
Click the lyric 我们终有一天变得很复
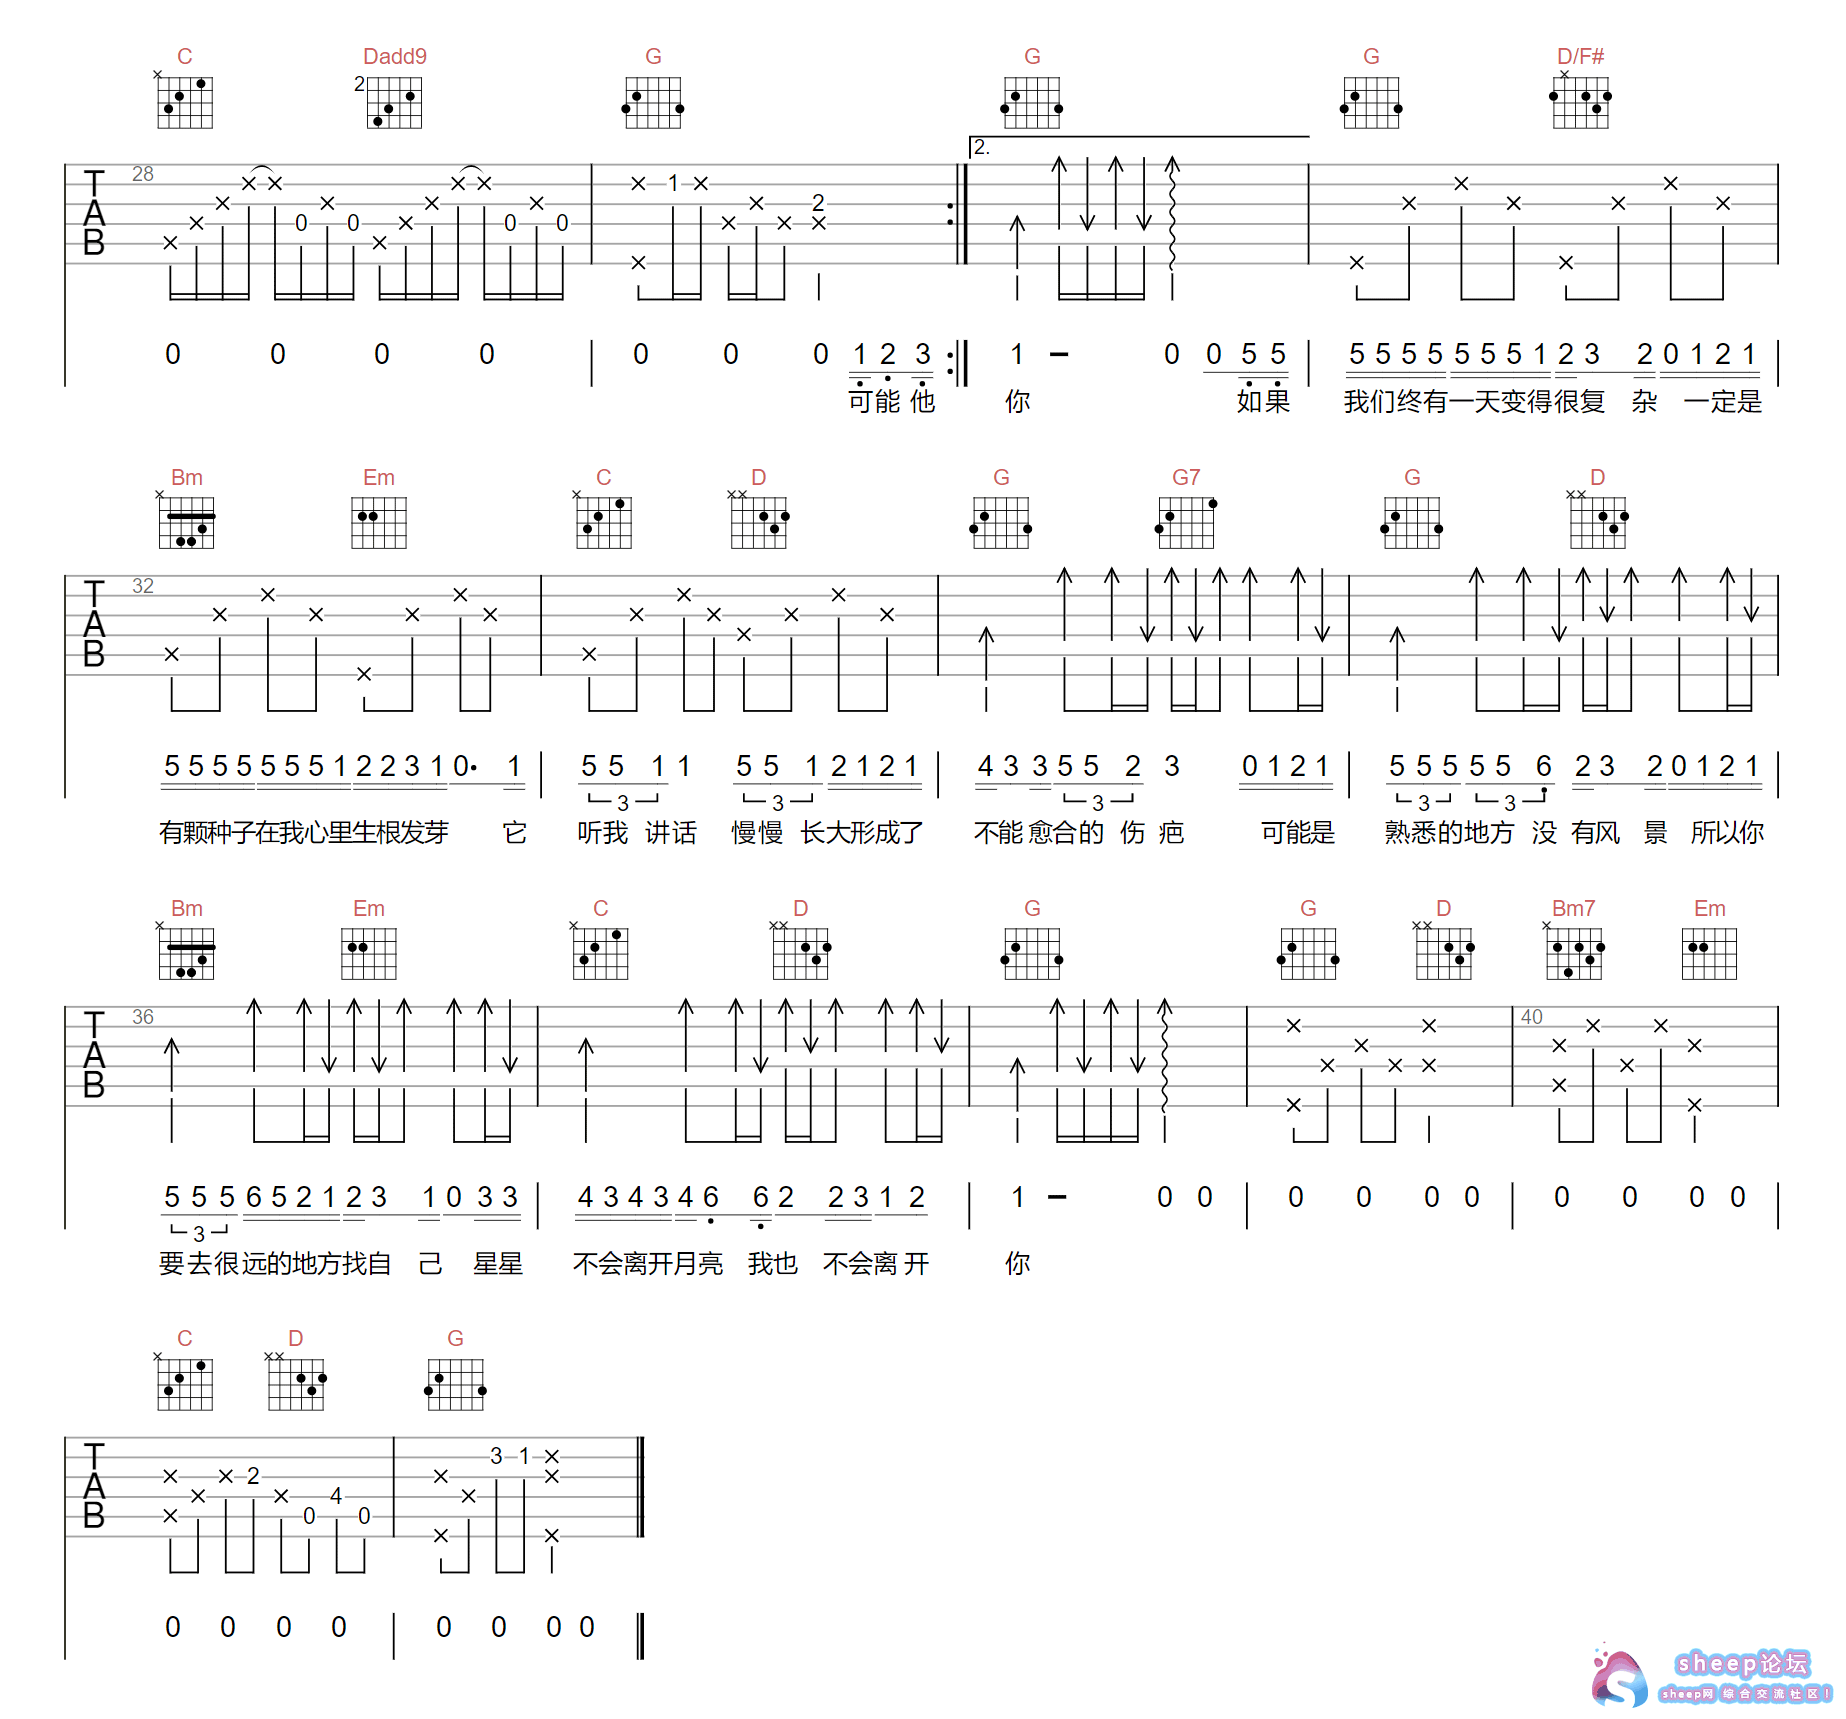click(1474, 402)
